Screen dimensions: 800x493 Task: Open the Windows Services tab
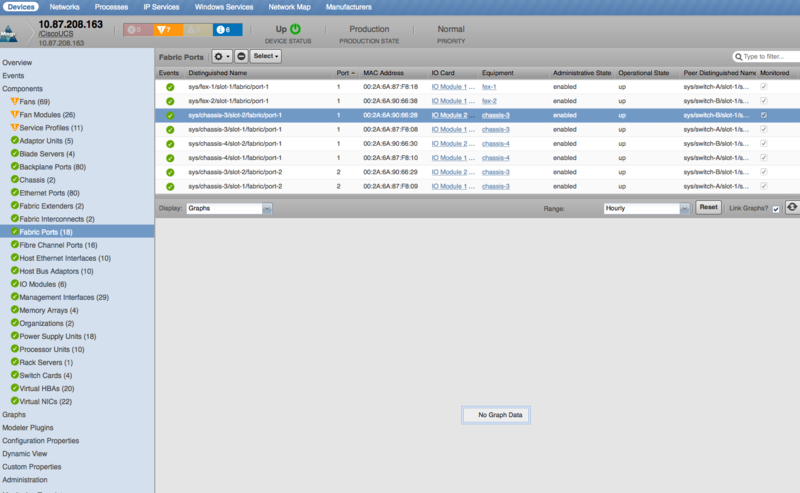(x=224, y=7)
